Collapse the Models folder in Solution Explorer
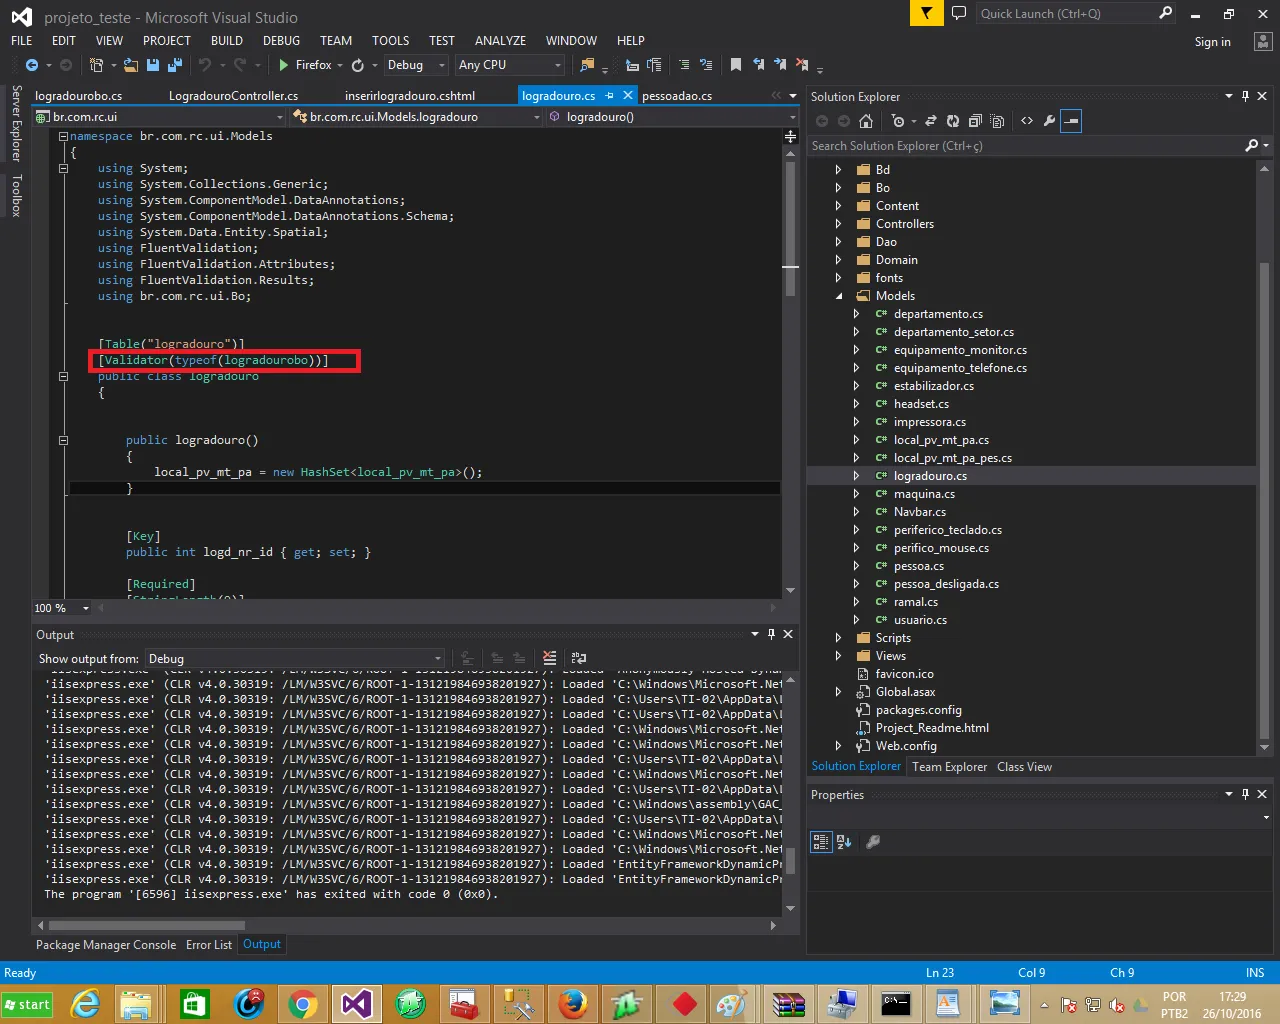The image size is (1280, 1024). [x=839, y=296]
